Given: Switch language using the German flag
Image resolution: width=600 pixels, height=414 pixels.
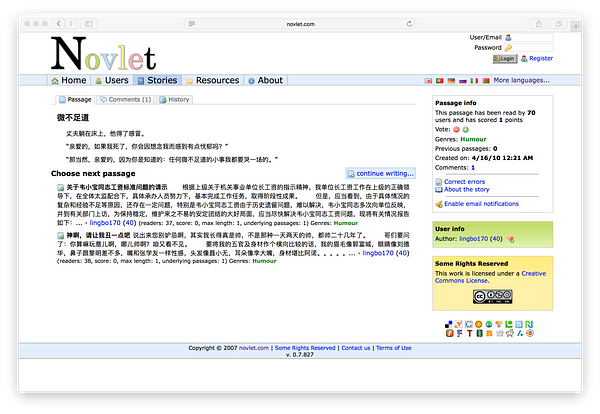Looking at the screenshot, I should [451, 81].
